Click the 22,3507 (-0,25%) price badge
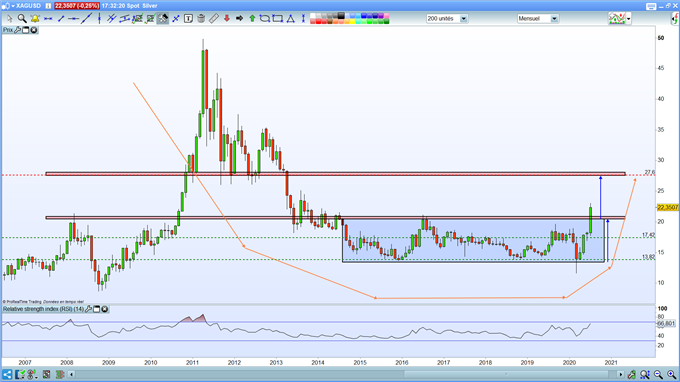 pos(77,6)
